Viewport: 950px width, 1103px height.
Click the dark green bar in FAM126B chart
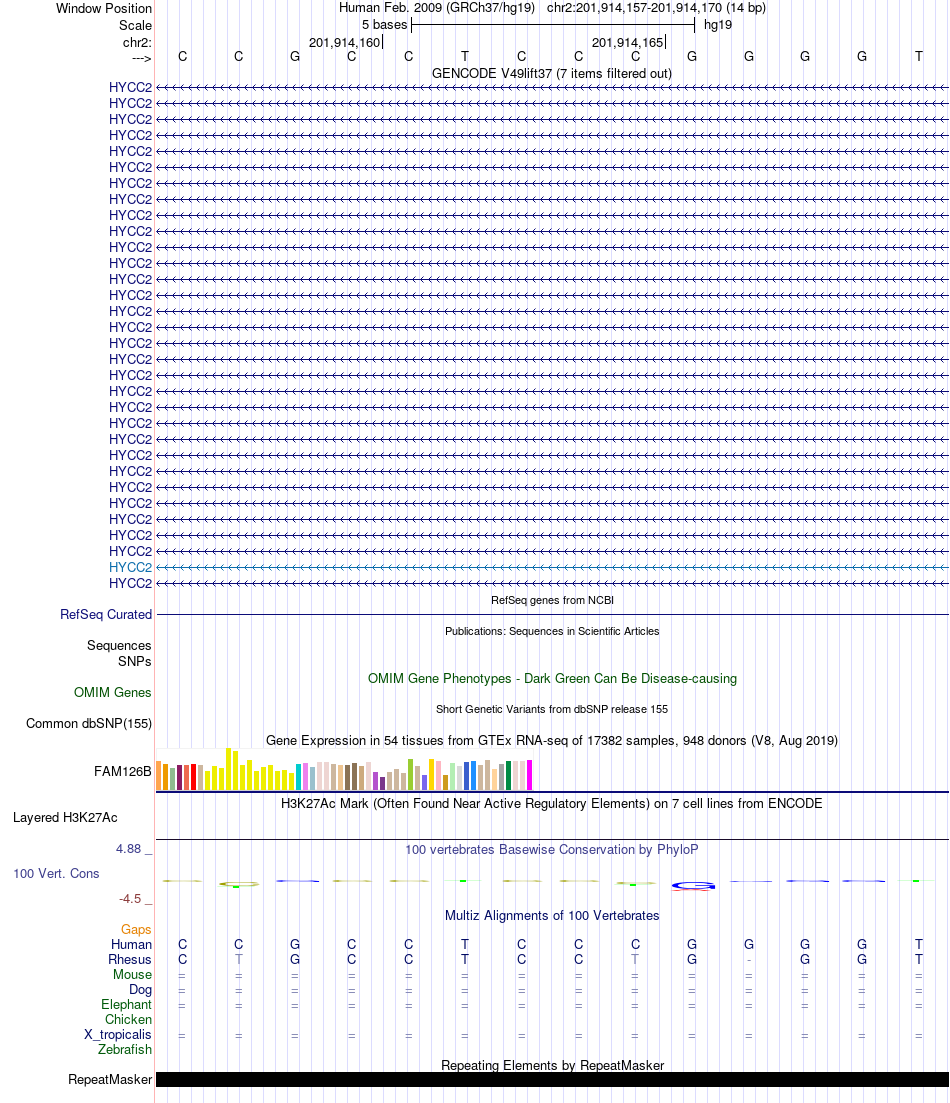pyautogui.click(x=509, y=775)
